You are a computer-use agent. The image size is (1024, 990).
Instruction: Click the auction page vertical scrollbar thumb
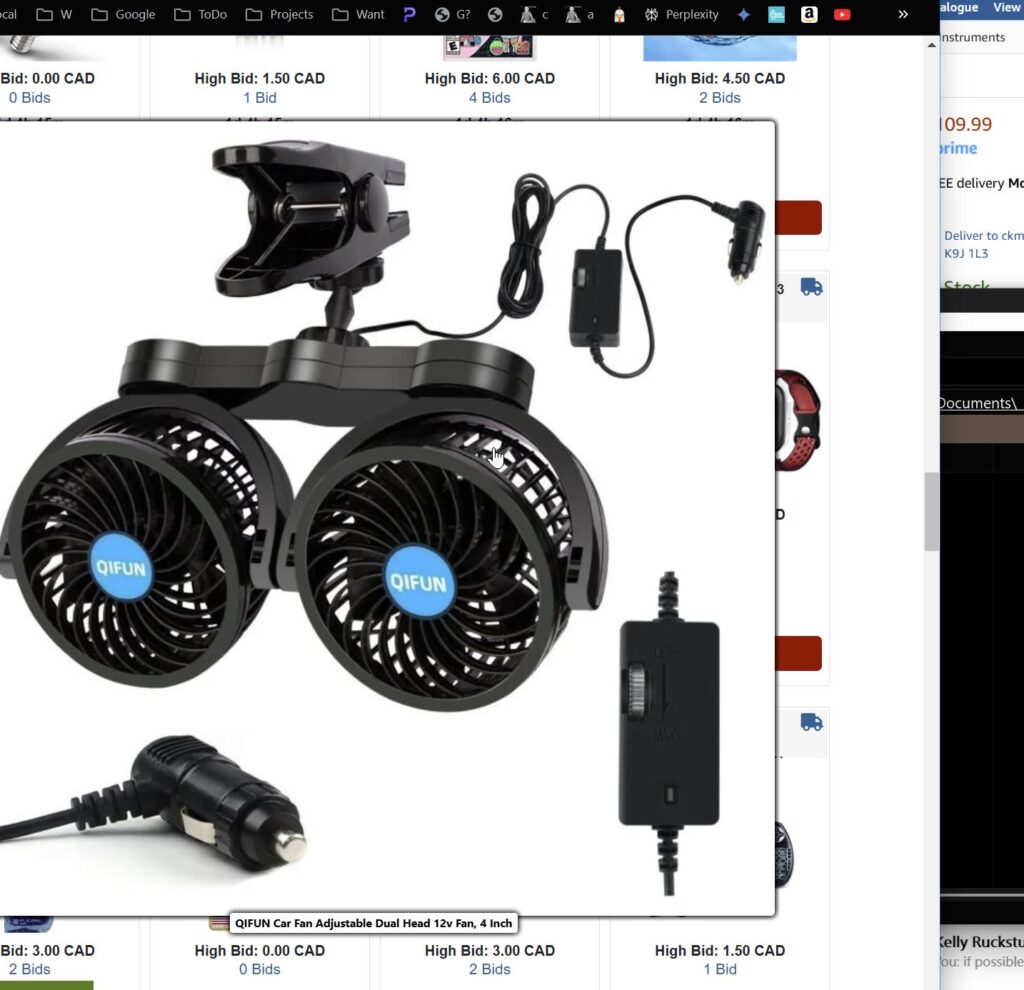[931, 511]
